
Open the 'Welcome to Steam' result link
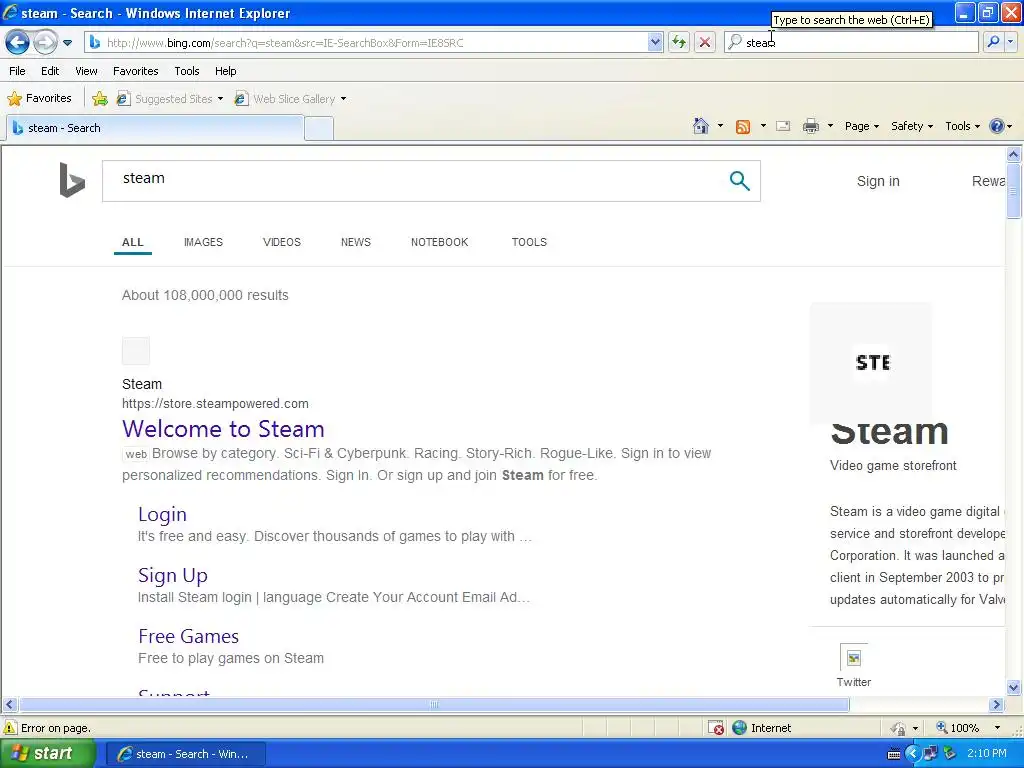[223, 429]
